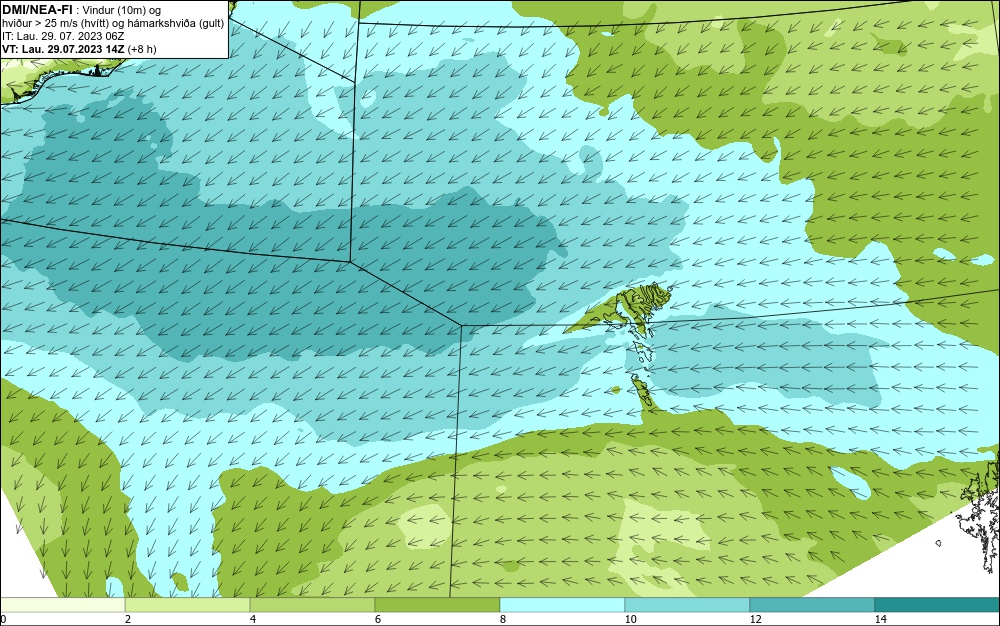Select the 6–8 m/s dark green legend swatch
The height and width of the screenshot is (626, 1000).
(x=438, y=605)
